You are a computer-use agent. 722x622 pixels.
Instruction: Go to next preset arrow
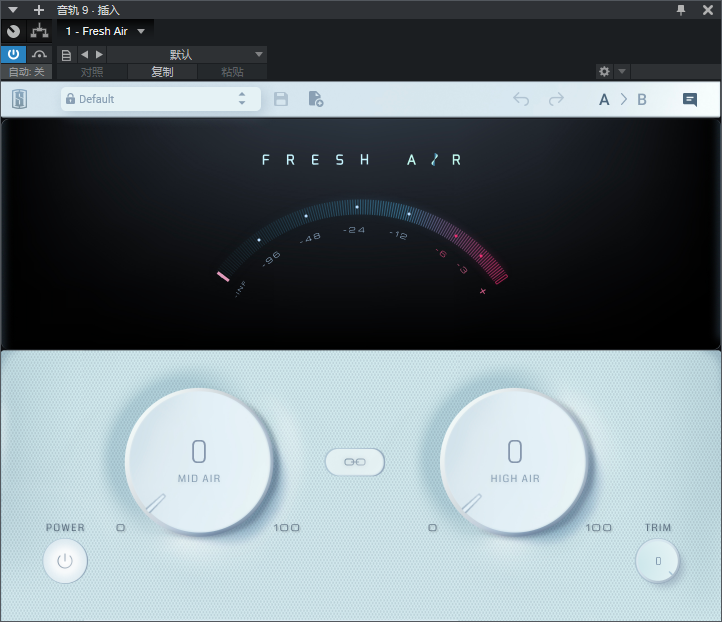pyautogui.click(x=99, y=55)
